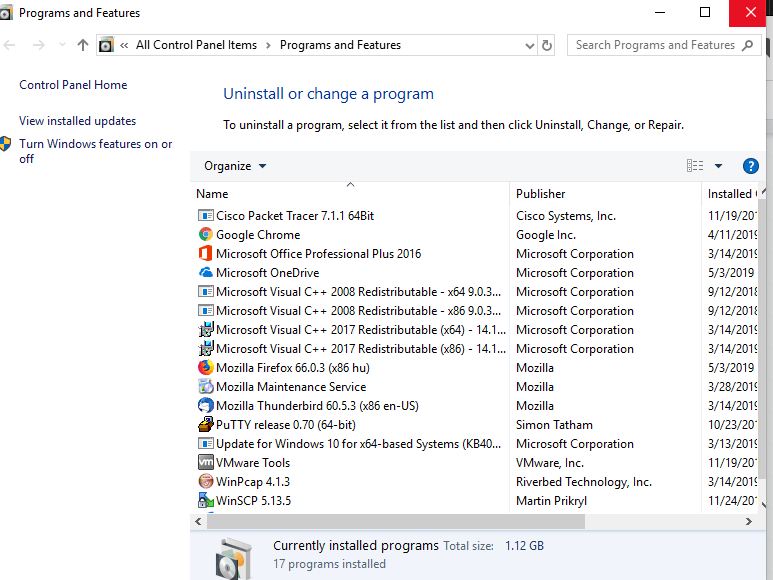Click publisher VMware, Inc.
Image resolution: width=773 pixels, height=580 pixels.
550,463
